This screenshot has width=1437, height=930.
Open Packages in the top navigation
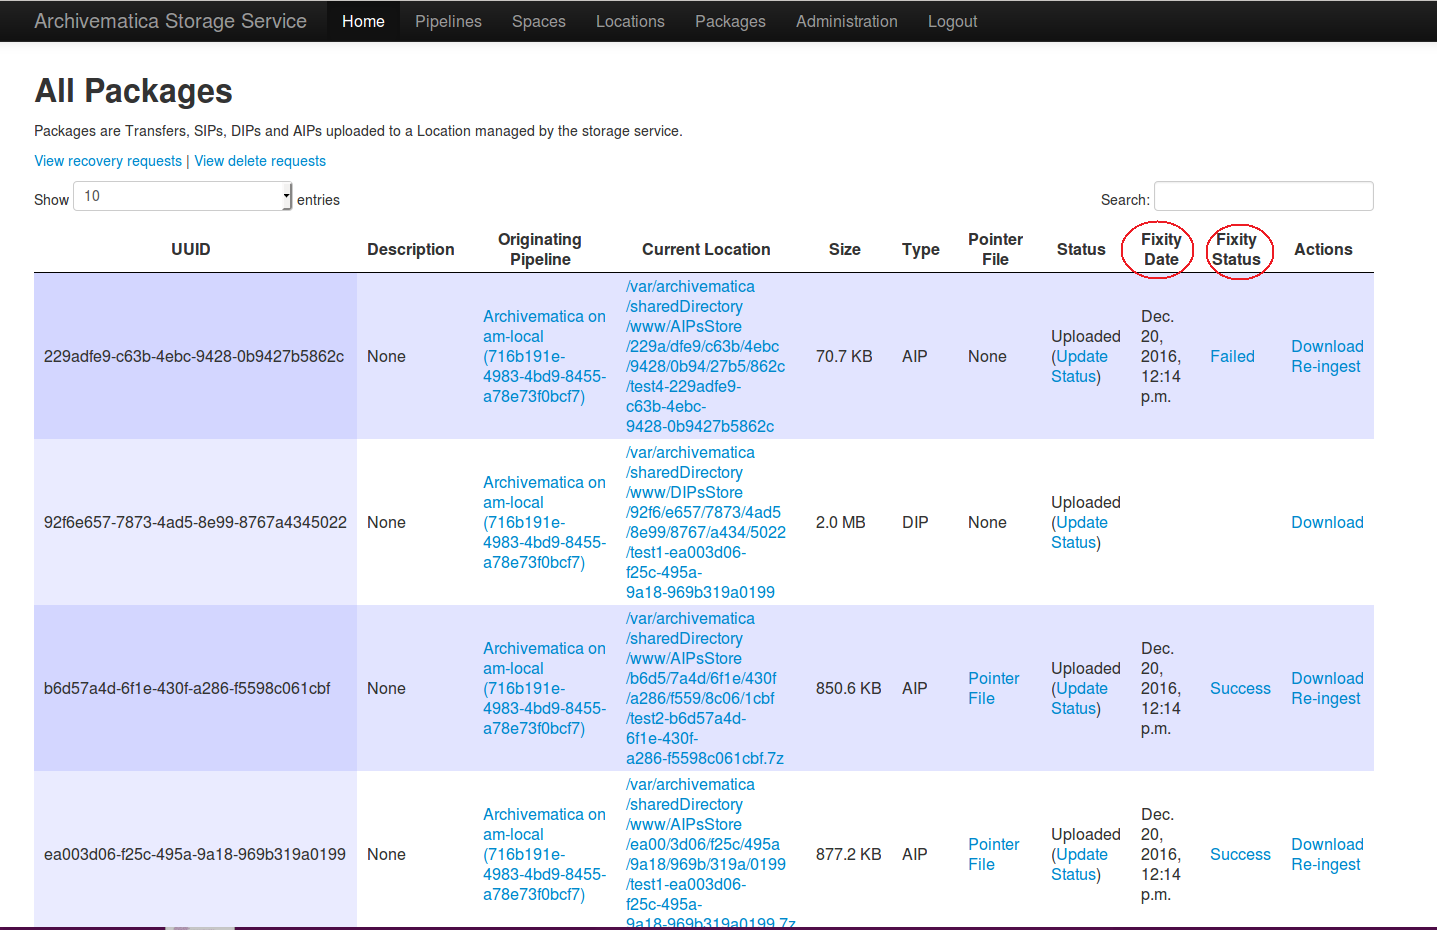[730, 21]
